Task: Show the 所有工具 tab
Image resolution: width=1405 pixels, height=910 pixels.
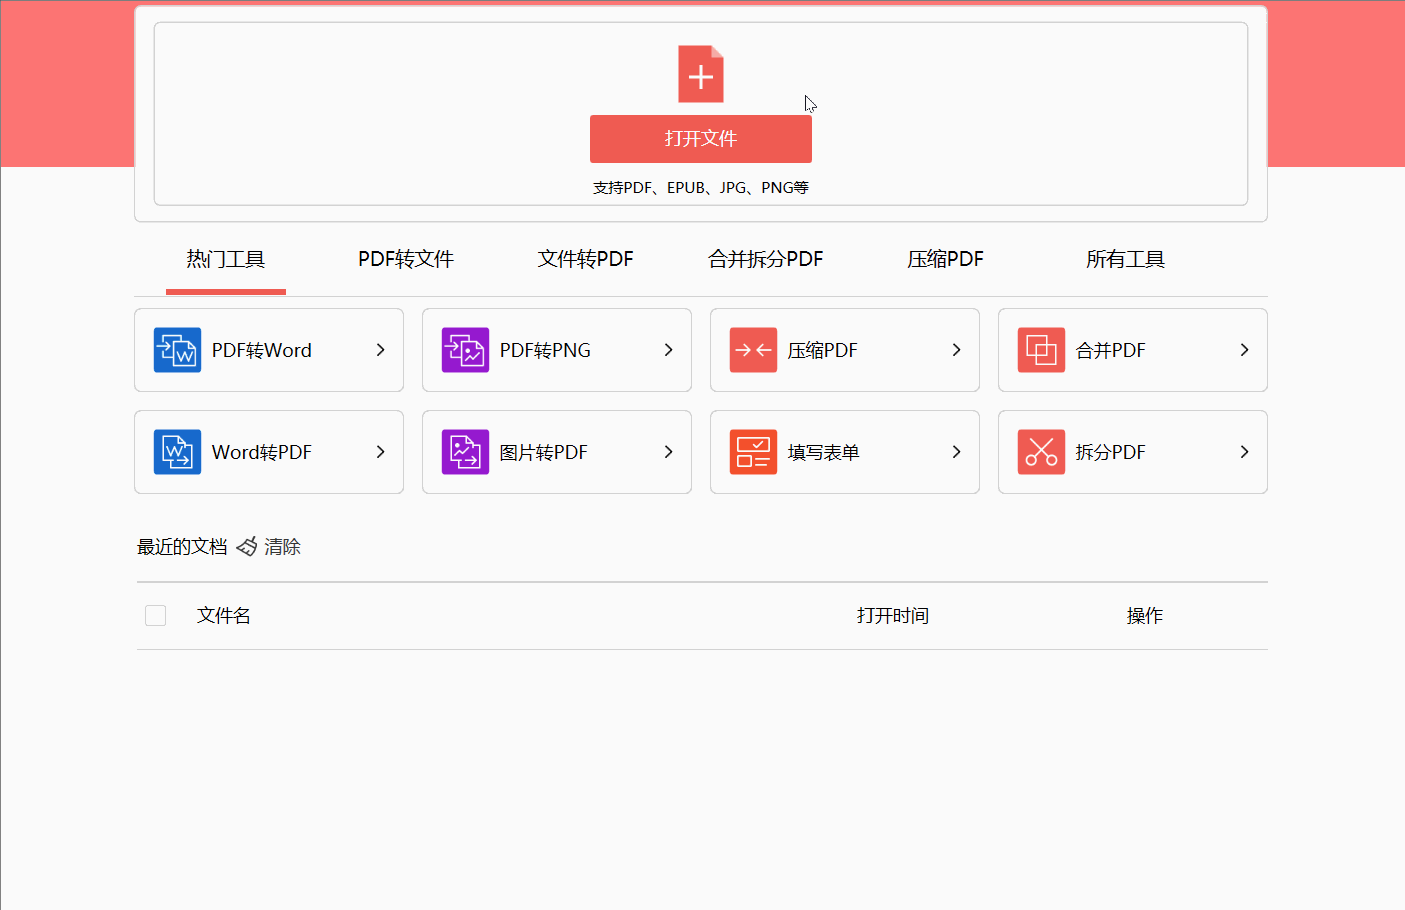Action: [1126, 260]
